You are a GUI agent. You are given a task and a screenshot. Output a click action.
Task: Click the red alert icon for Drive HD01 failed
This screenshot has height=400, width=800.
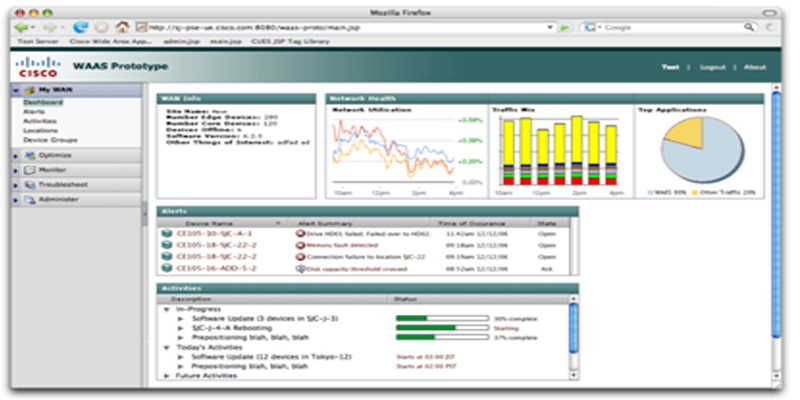tap(300, 234)
